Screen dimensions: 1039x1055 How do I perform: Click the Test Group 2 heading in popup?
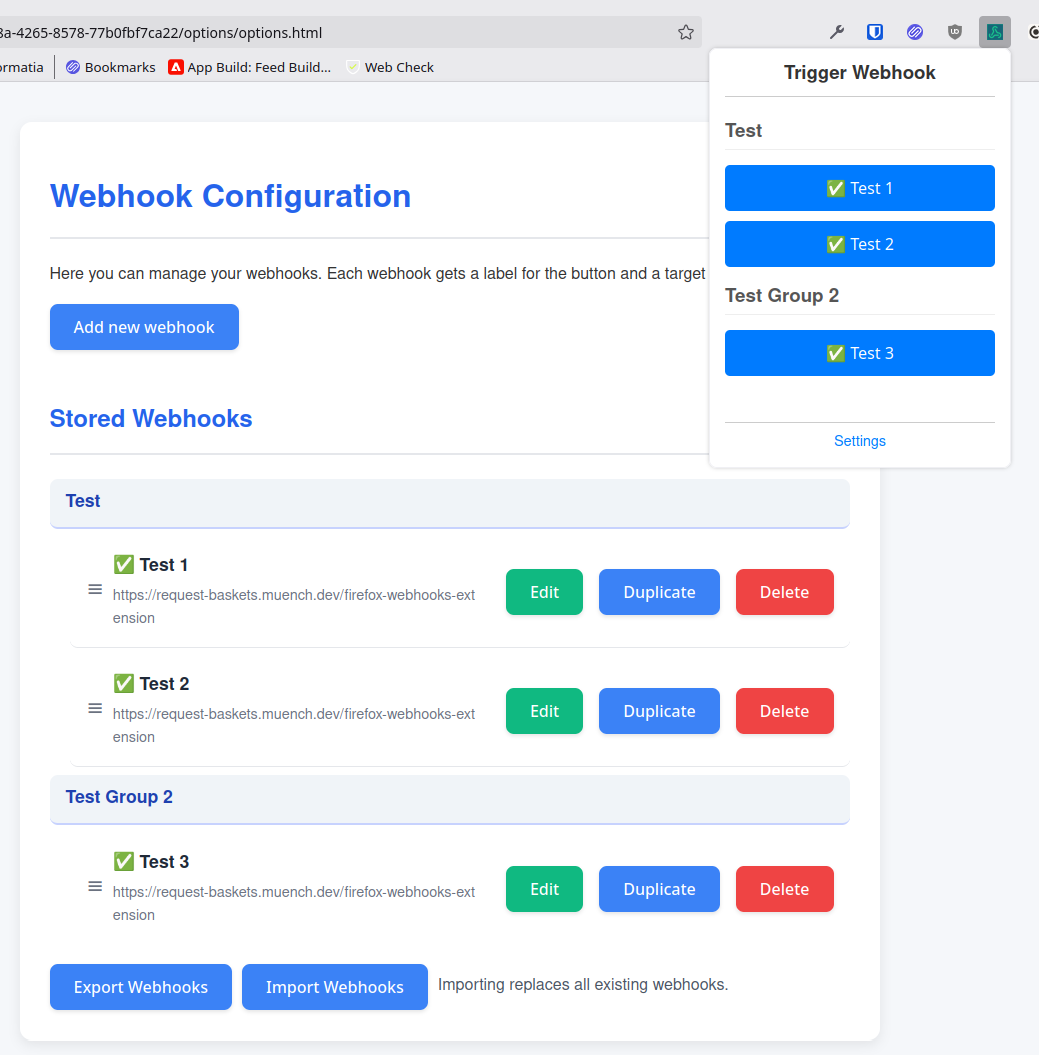coord(782,295)
